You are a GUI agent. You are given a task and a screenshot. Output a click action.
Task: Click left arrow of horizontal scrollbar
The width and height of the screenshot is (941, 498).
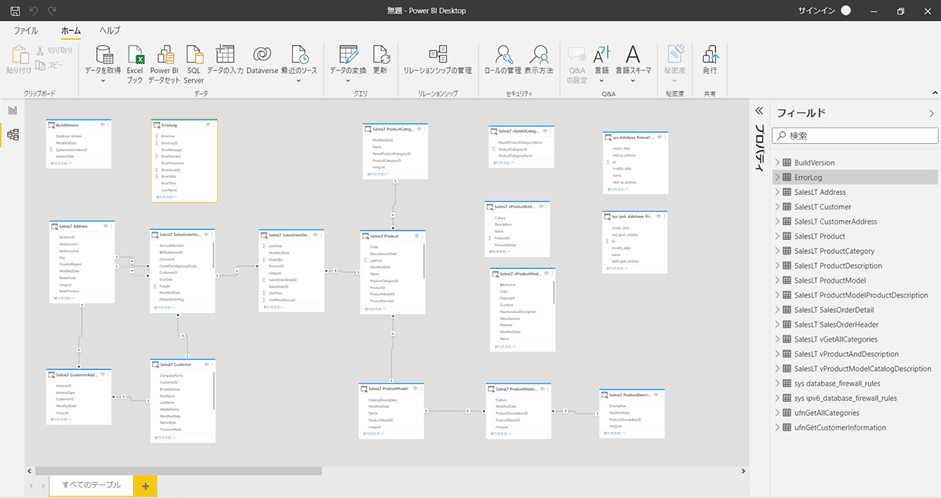pos(29,471)
